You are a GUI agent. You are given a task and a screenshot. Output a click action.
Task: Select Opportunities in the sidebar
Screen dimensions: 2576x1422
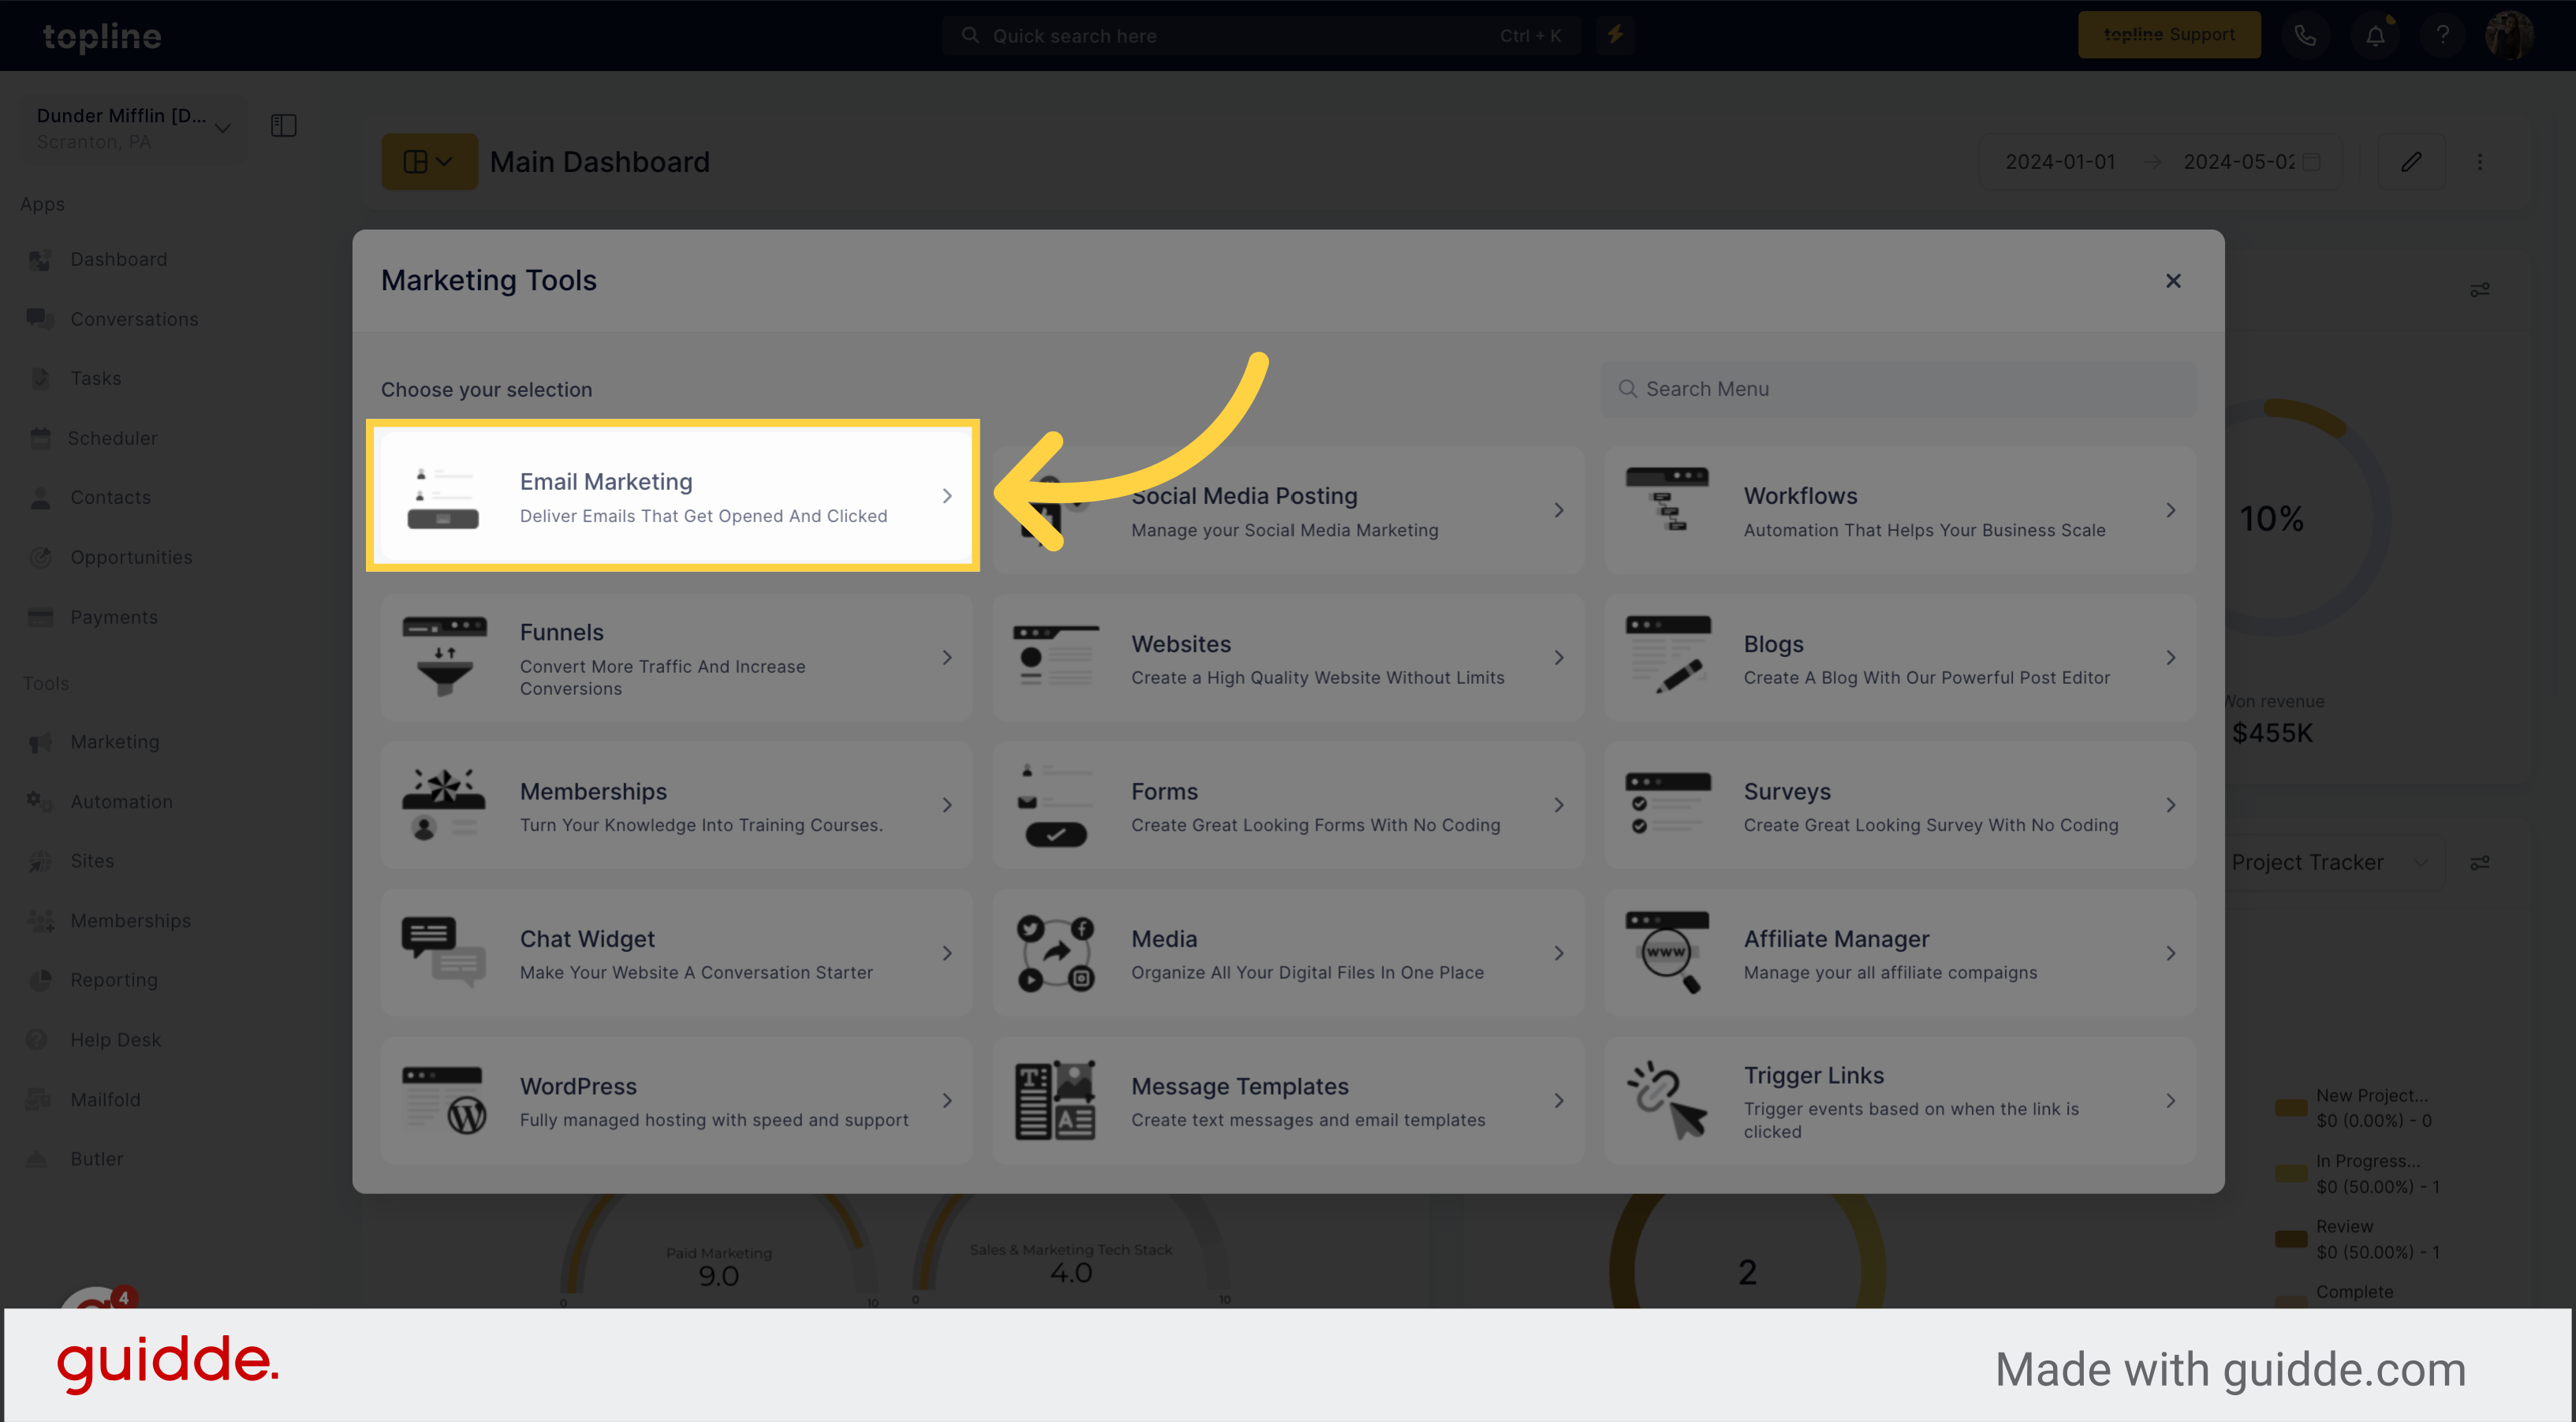coord(130,557)
